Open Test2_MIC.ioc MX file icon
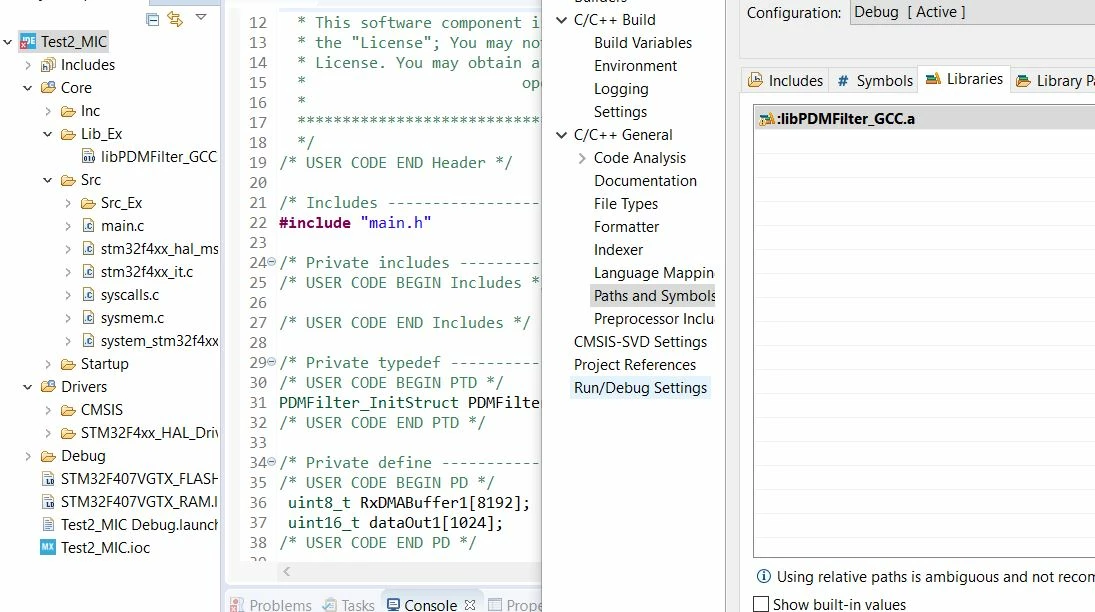This screenshot has height=612, width=1095. (48, 547)
